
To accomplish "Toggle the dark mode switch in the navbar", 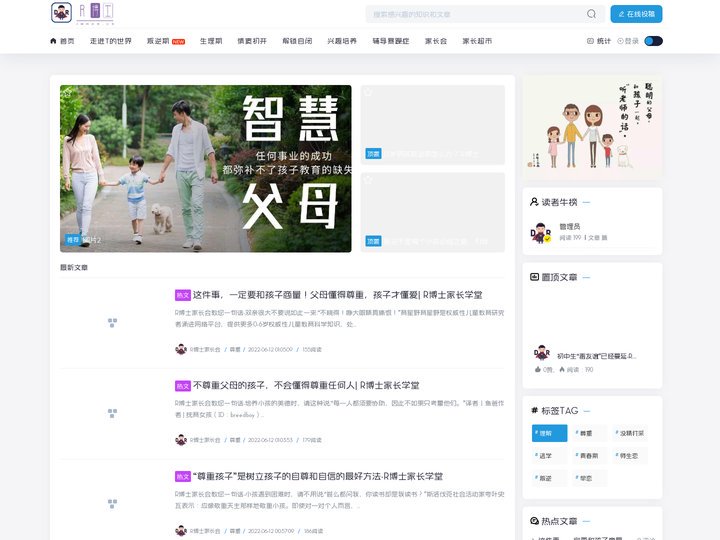I will pos(653,41).
